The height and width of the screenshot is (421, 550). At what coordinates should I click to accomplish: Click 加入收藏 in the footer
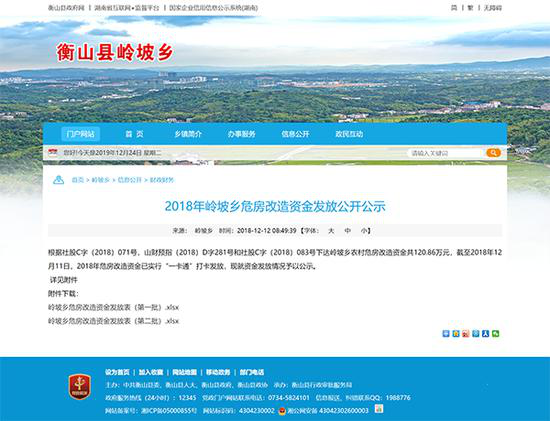[x=151, y=372]
